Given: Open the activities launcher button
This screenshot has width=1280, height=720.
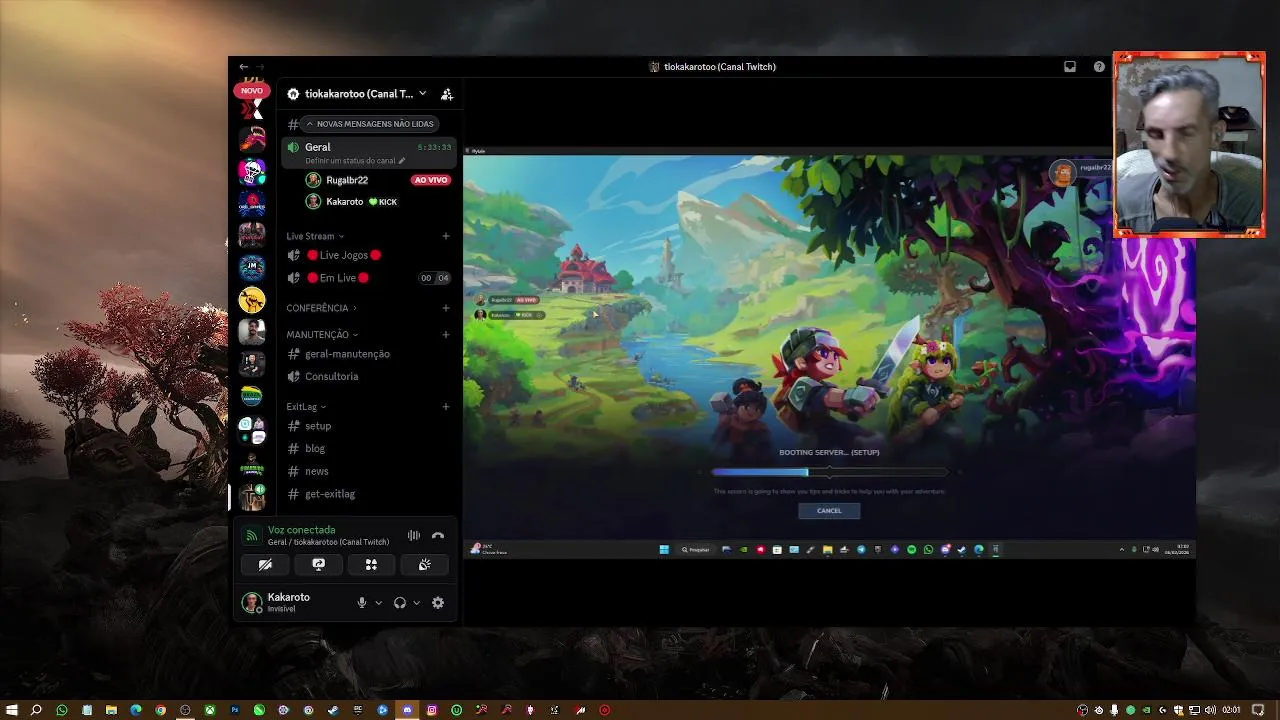Looking at the screenshot, I should [371, 565].
